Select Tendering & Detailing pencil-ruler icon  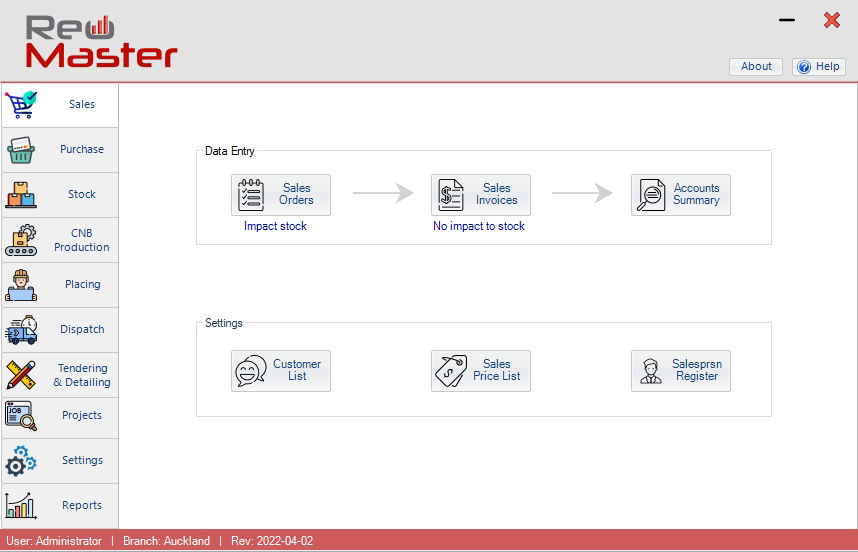[x=21, y=375]
